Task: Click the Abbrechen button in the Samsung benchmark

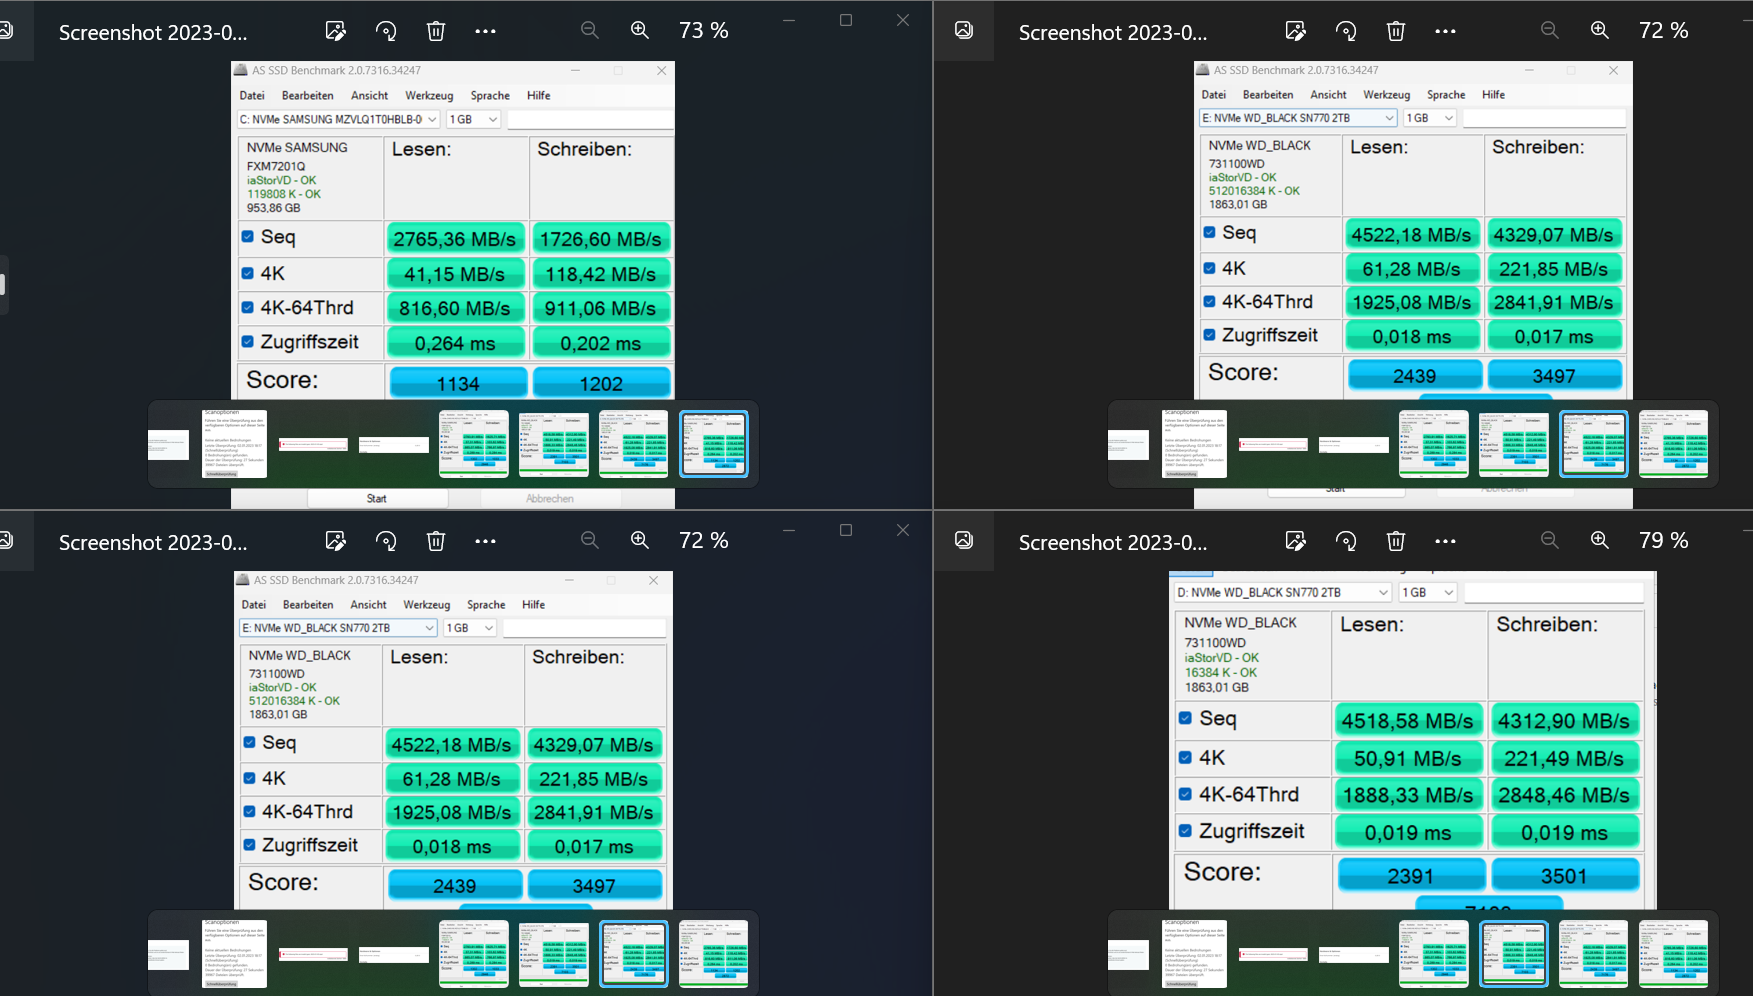Action: tap(550, 498)
